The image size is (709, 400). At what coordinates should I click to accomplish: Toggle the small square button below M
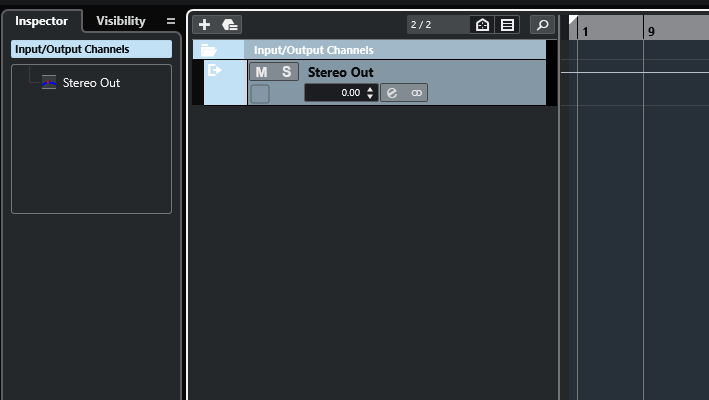[260, 94]
